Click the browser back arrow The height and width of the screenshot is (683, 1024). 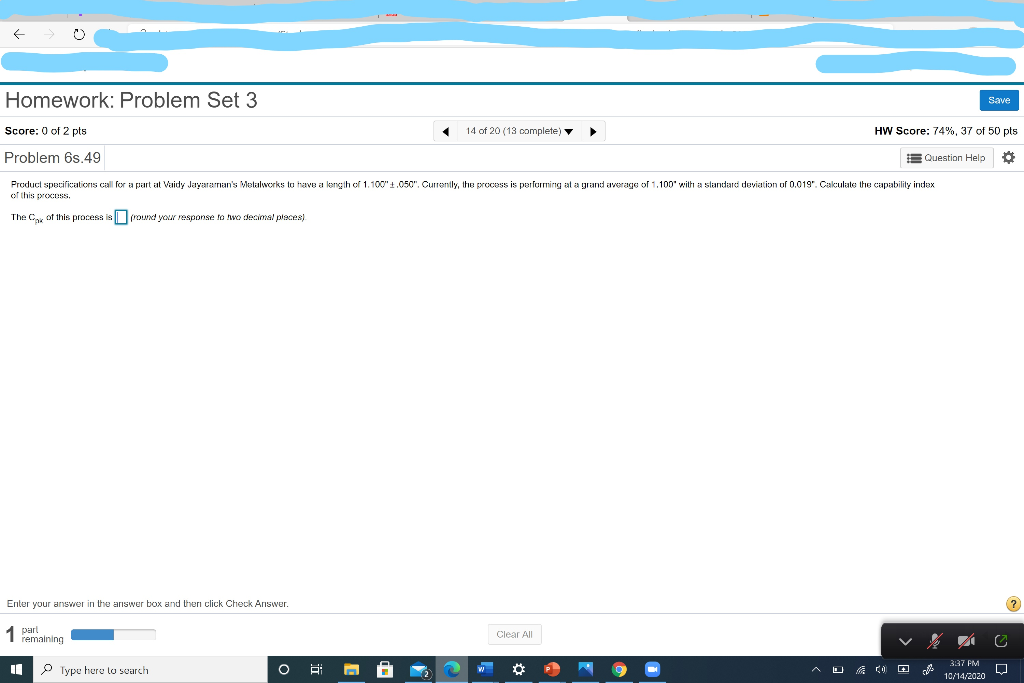[19, 34]
